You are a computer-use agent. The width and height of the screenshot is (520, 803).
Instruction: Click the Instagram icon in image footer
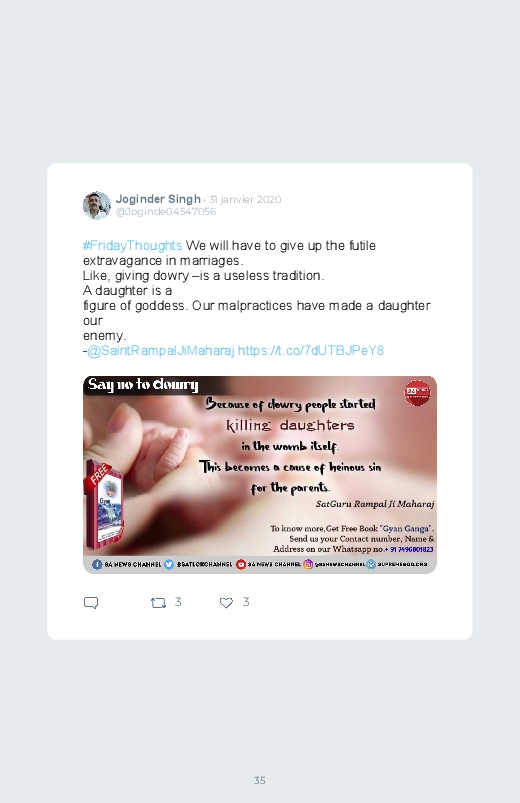coord(308,564)
